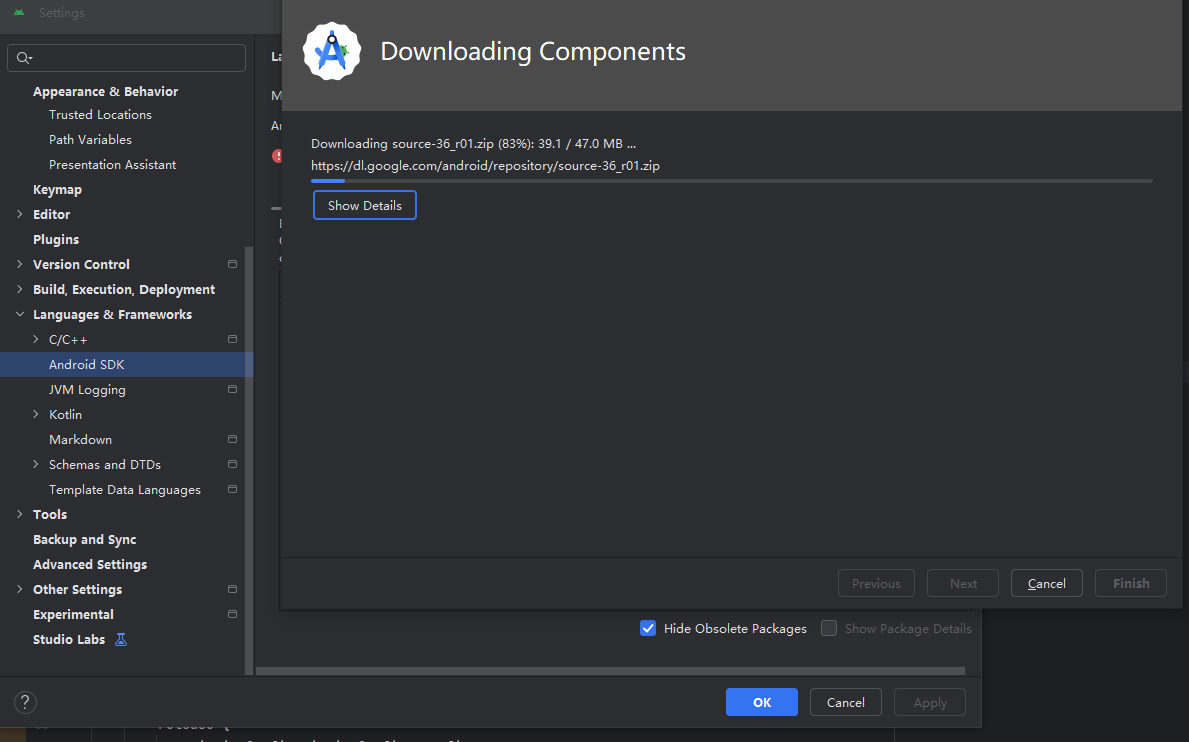
Task: Open the Plugins settings page
Action: (56, 239)
